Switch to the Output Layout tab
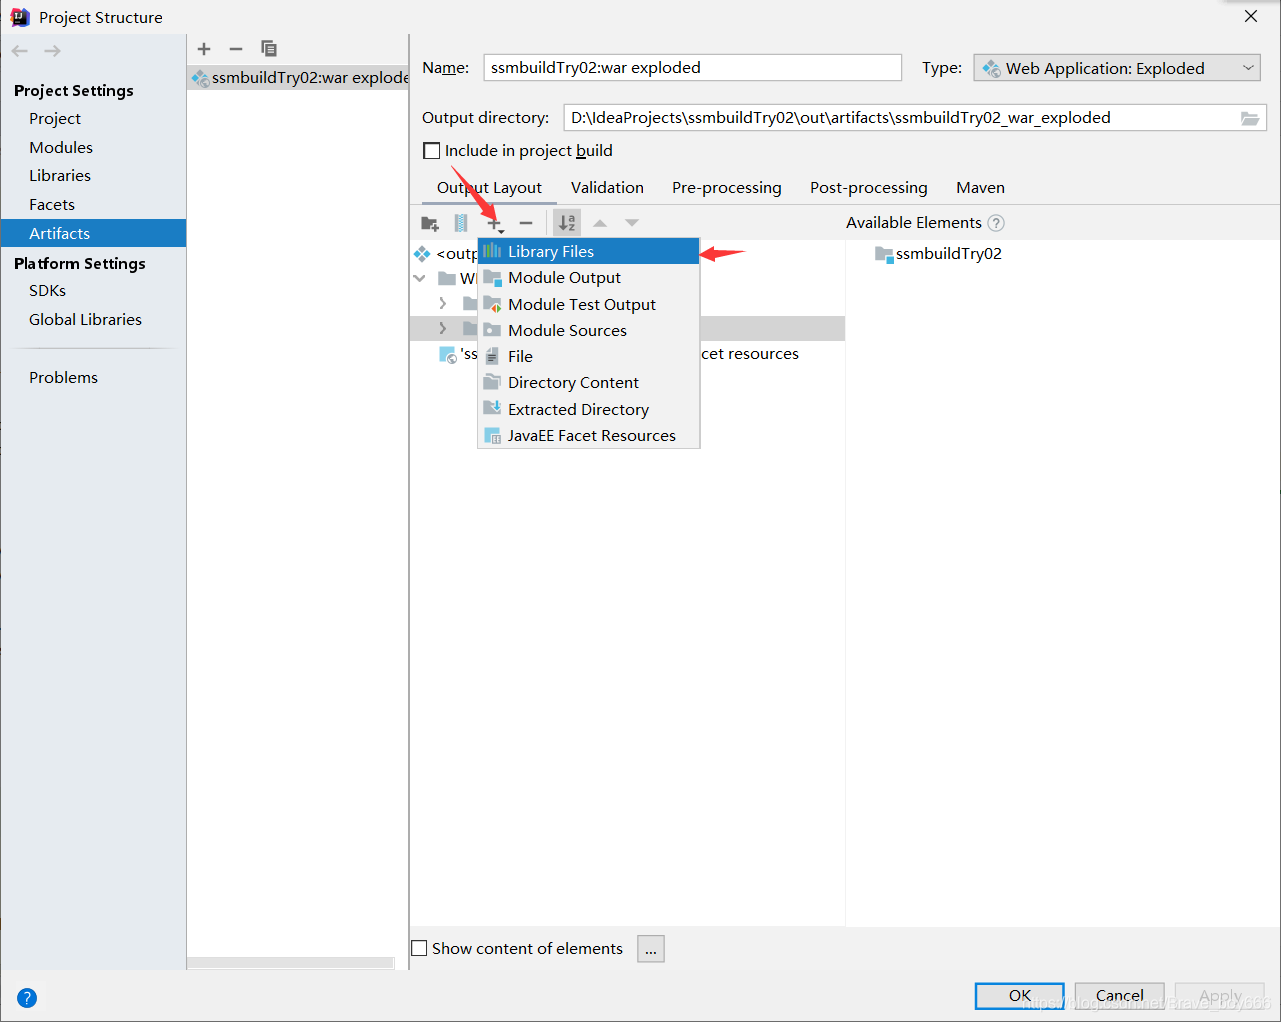The width and height of the screenshot is (1281, 1022). [x=489, y=188]
